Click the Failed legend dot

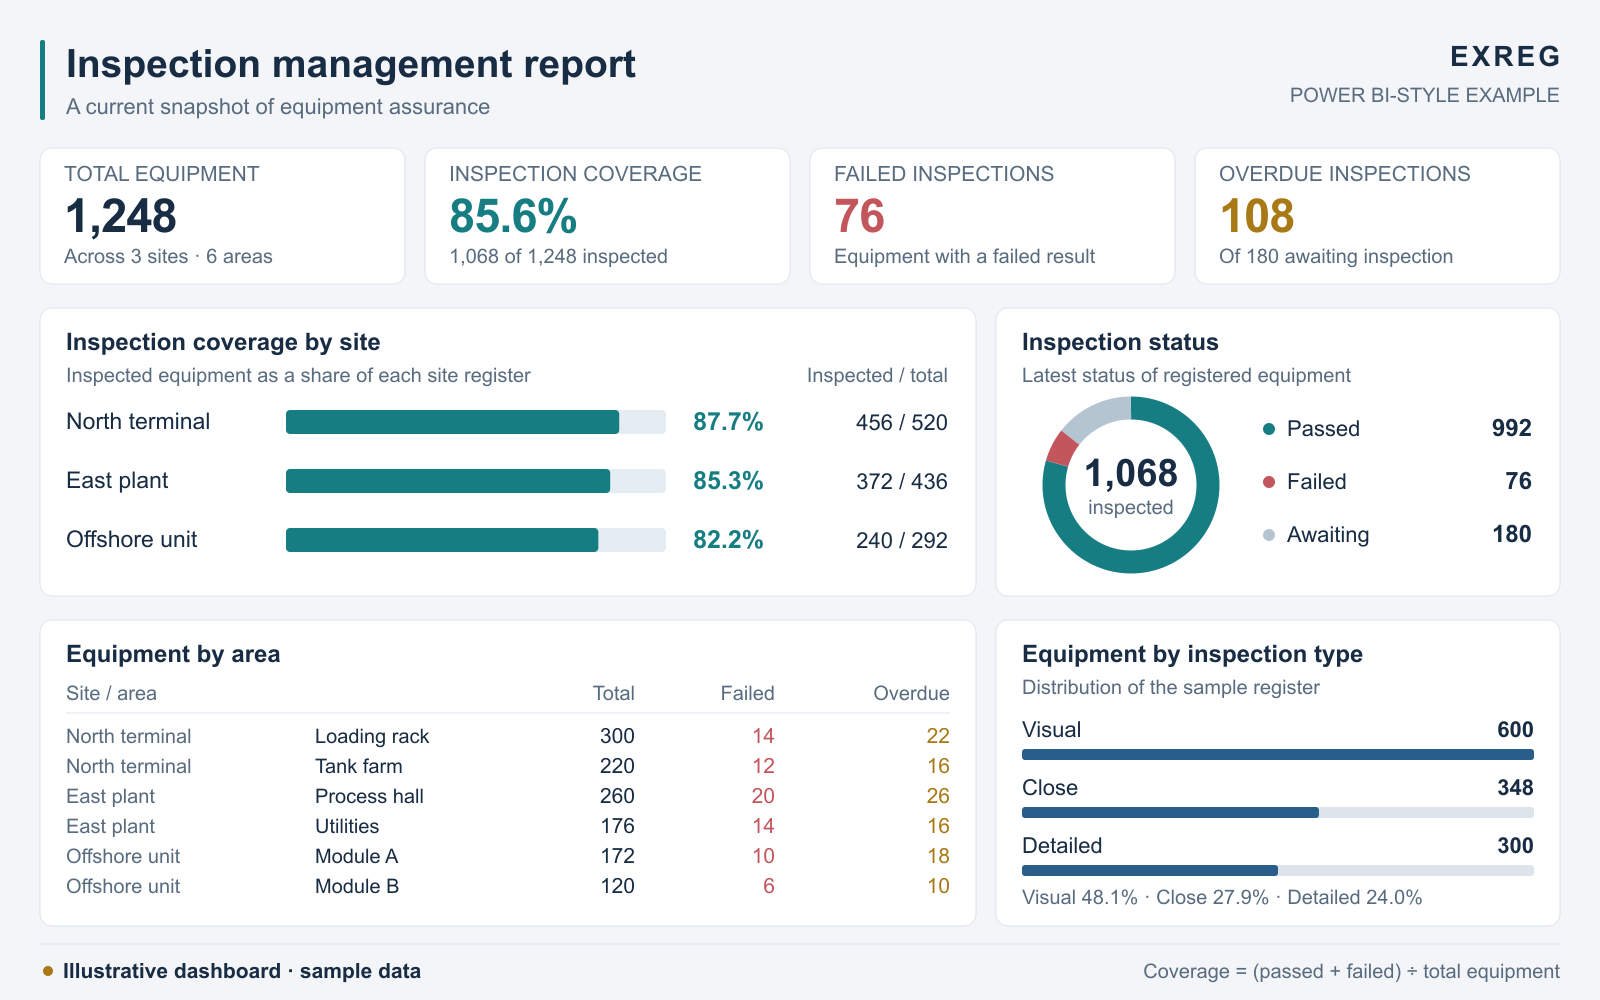coord(1269,482)
